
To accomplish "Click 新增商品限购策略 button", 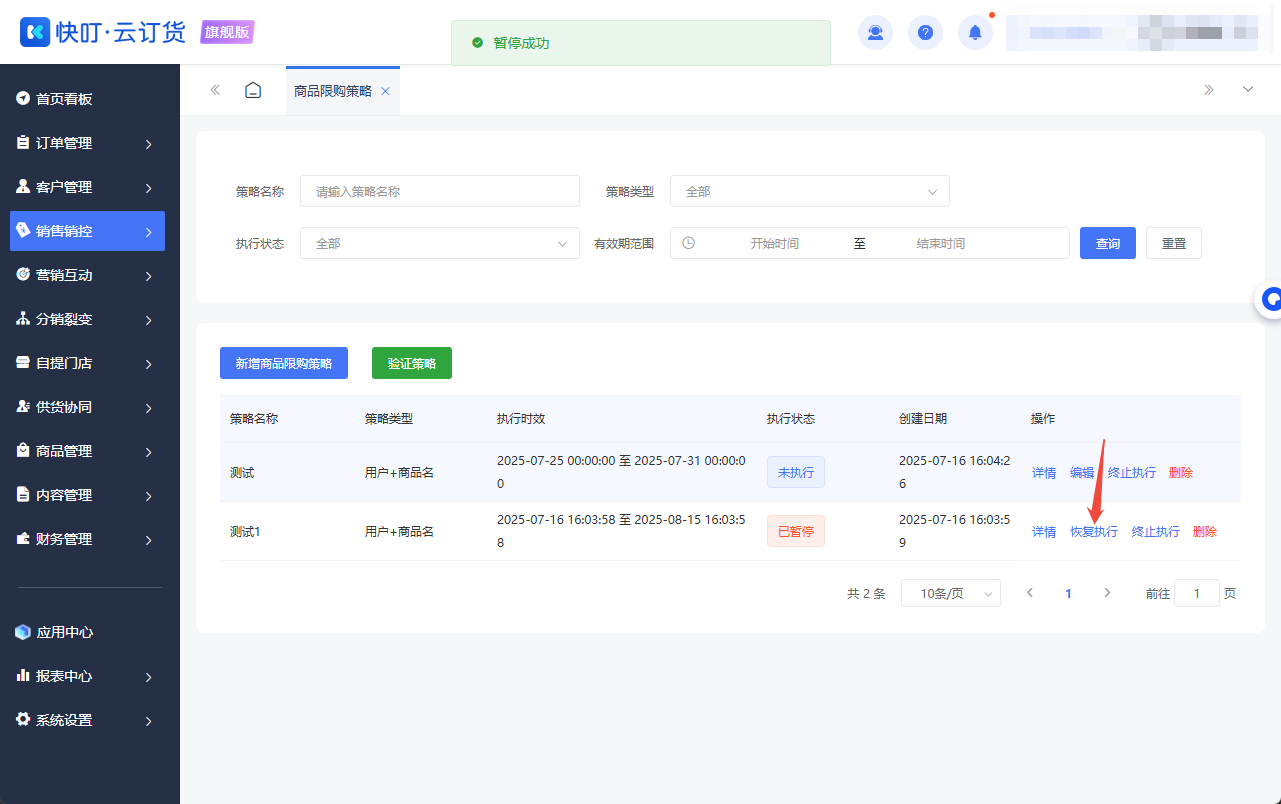I will (x=284, y=363).
